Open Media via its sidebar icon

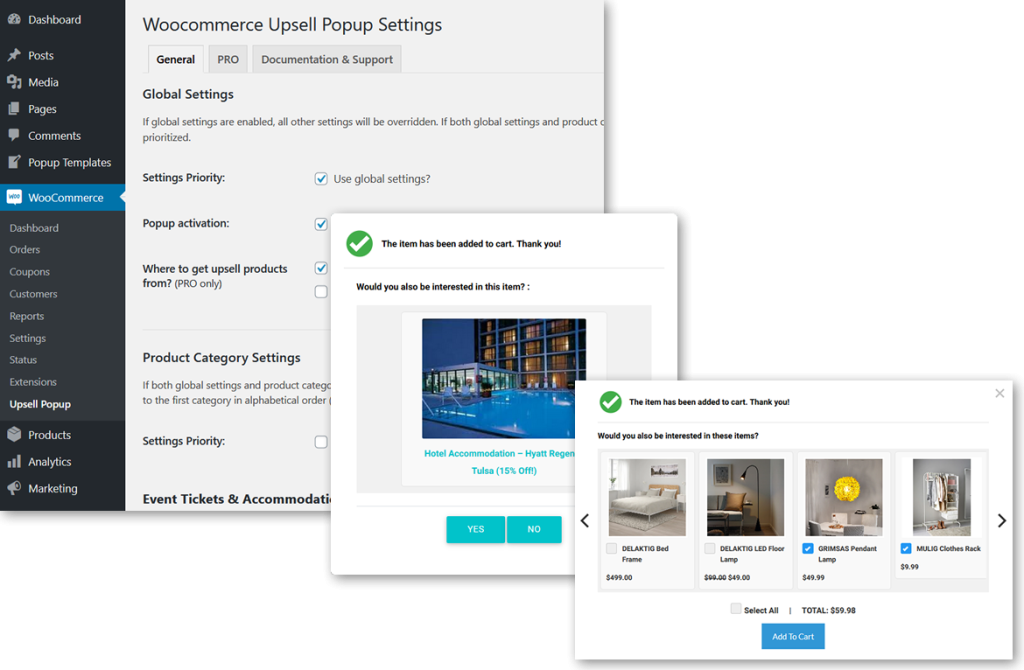point(14,83)
